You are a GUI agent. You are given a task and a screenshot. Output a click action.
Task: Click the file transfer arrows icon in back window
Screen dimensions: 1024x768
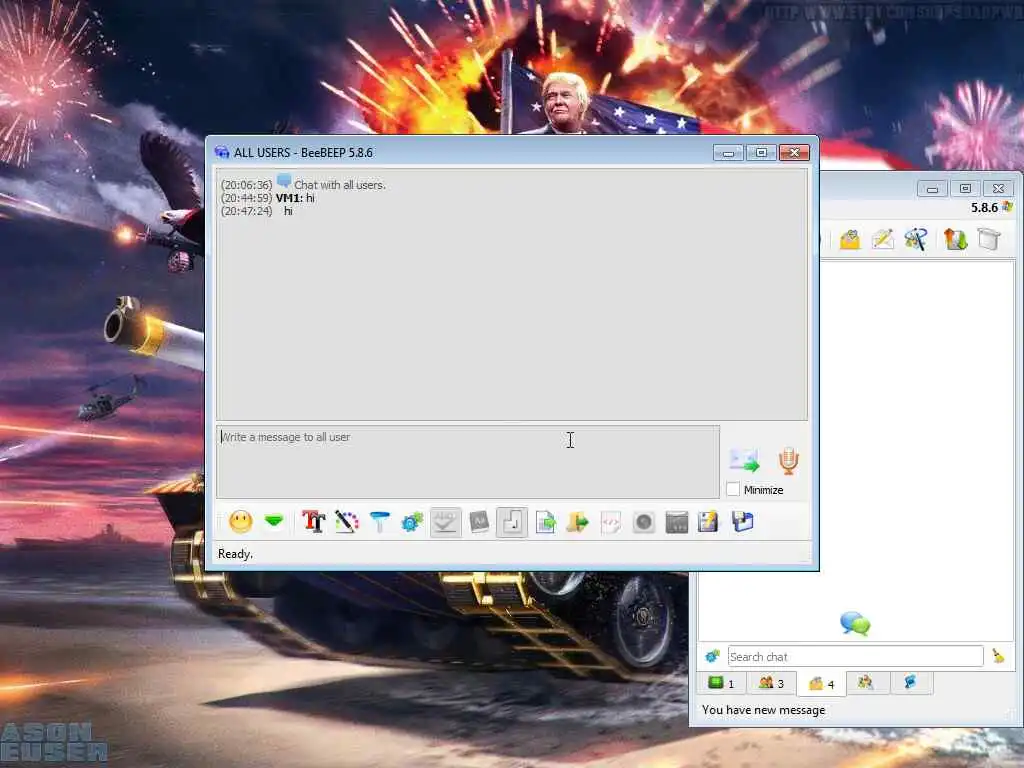955,240
